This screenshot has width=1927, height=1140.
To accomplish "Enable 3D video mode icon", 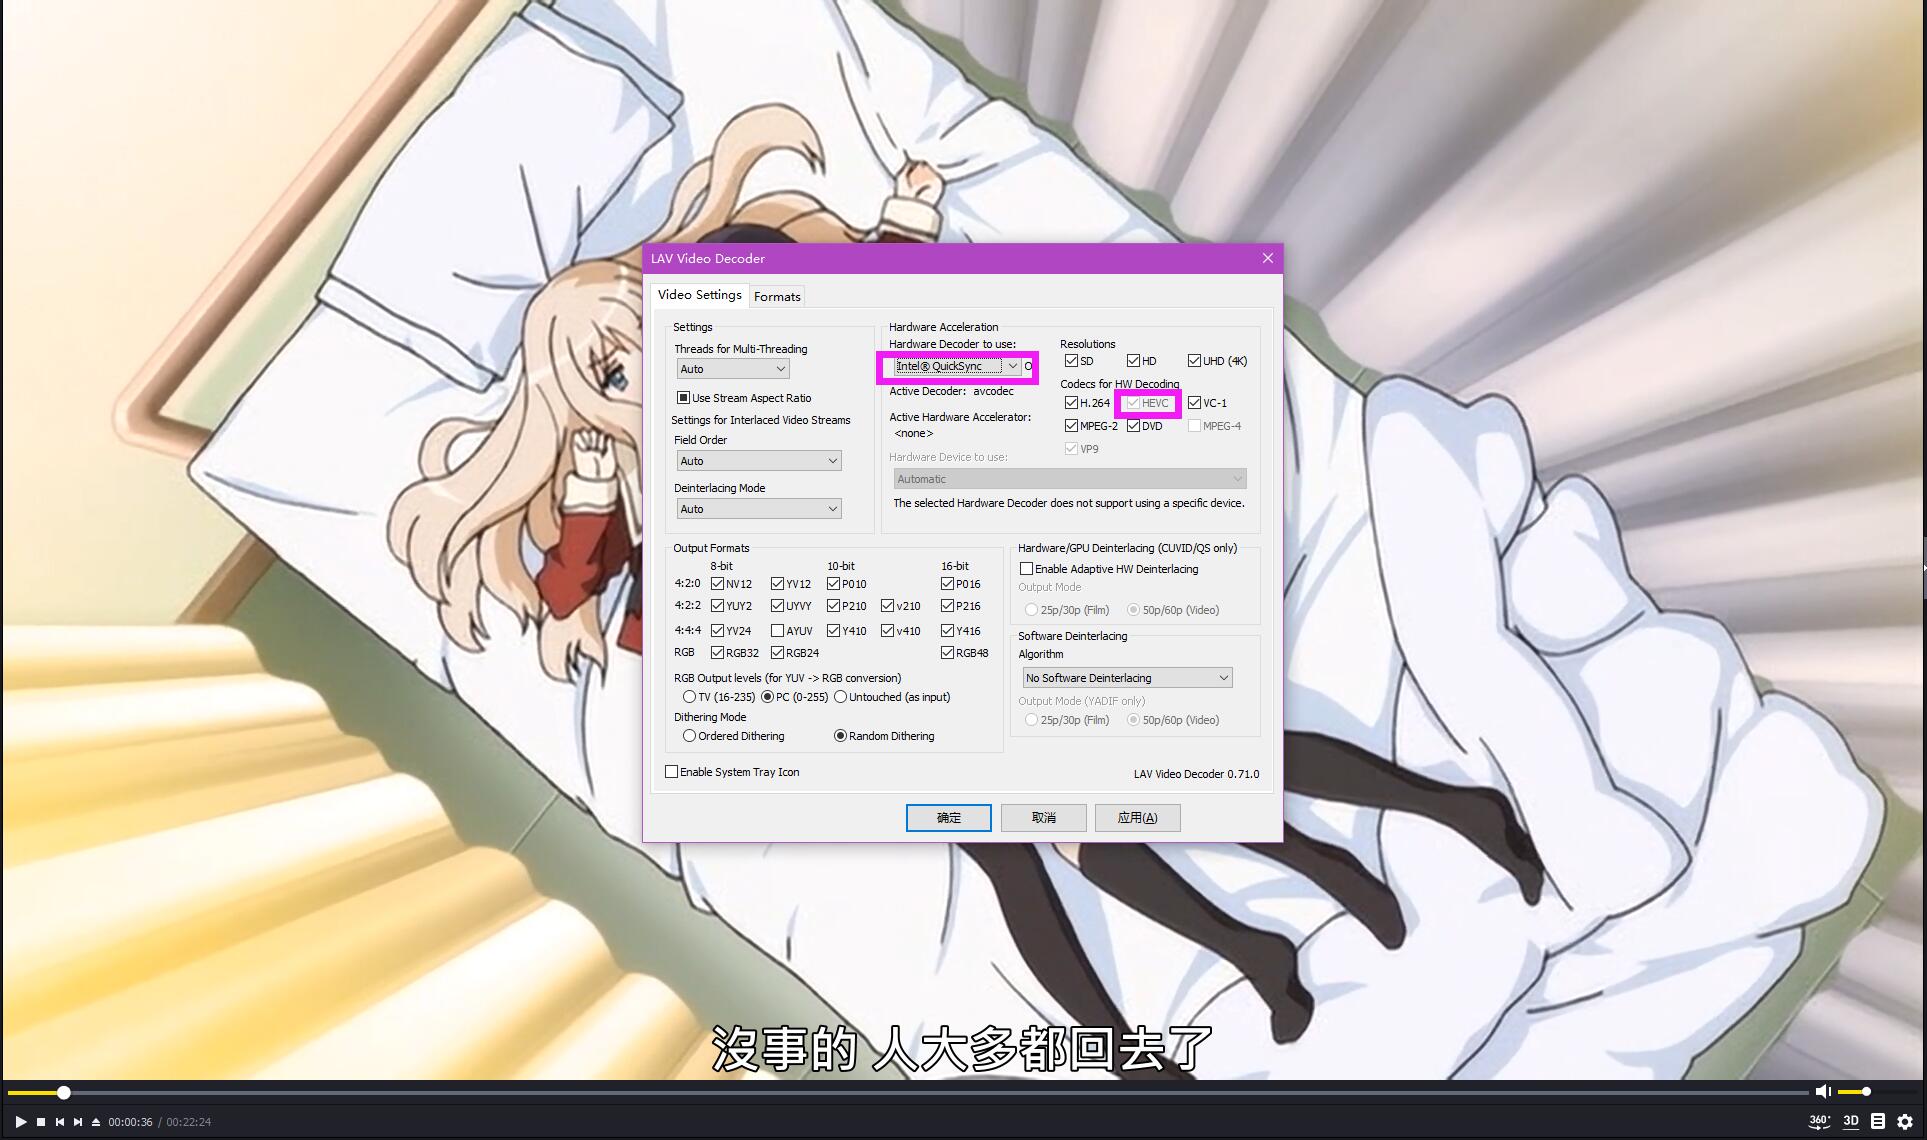I will (x=1851, y=1122).
